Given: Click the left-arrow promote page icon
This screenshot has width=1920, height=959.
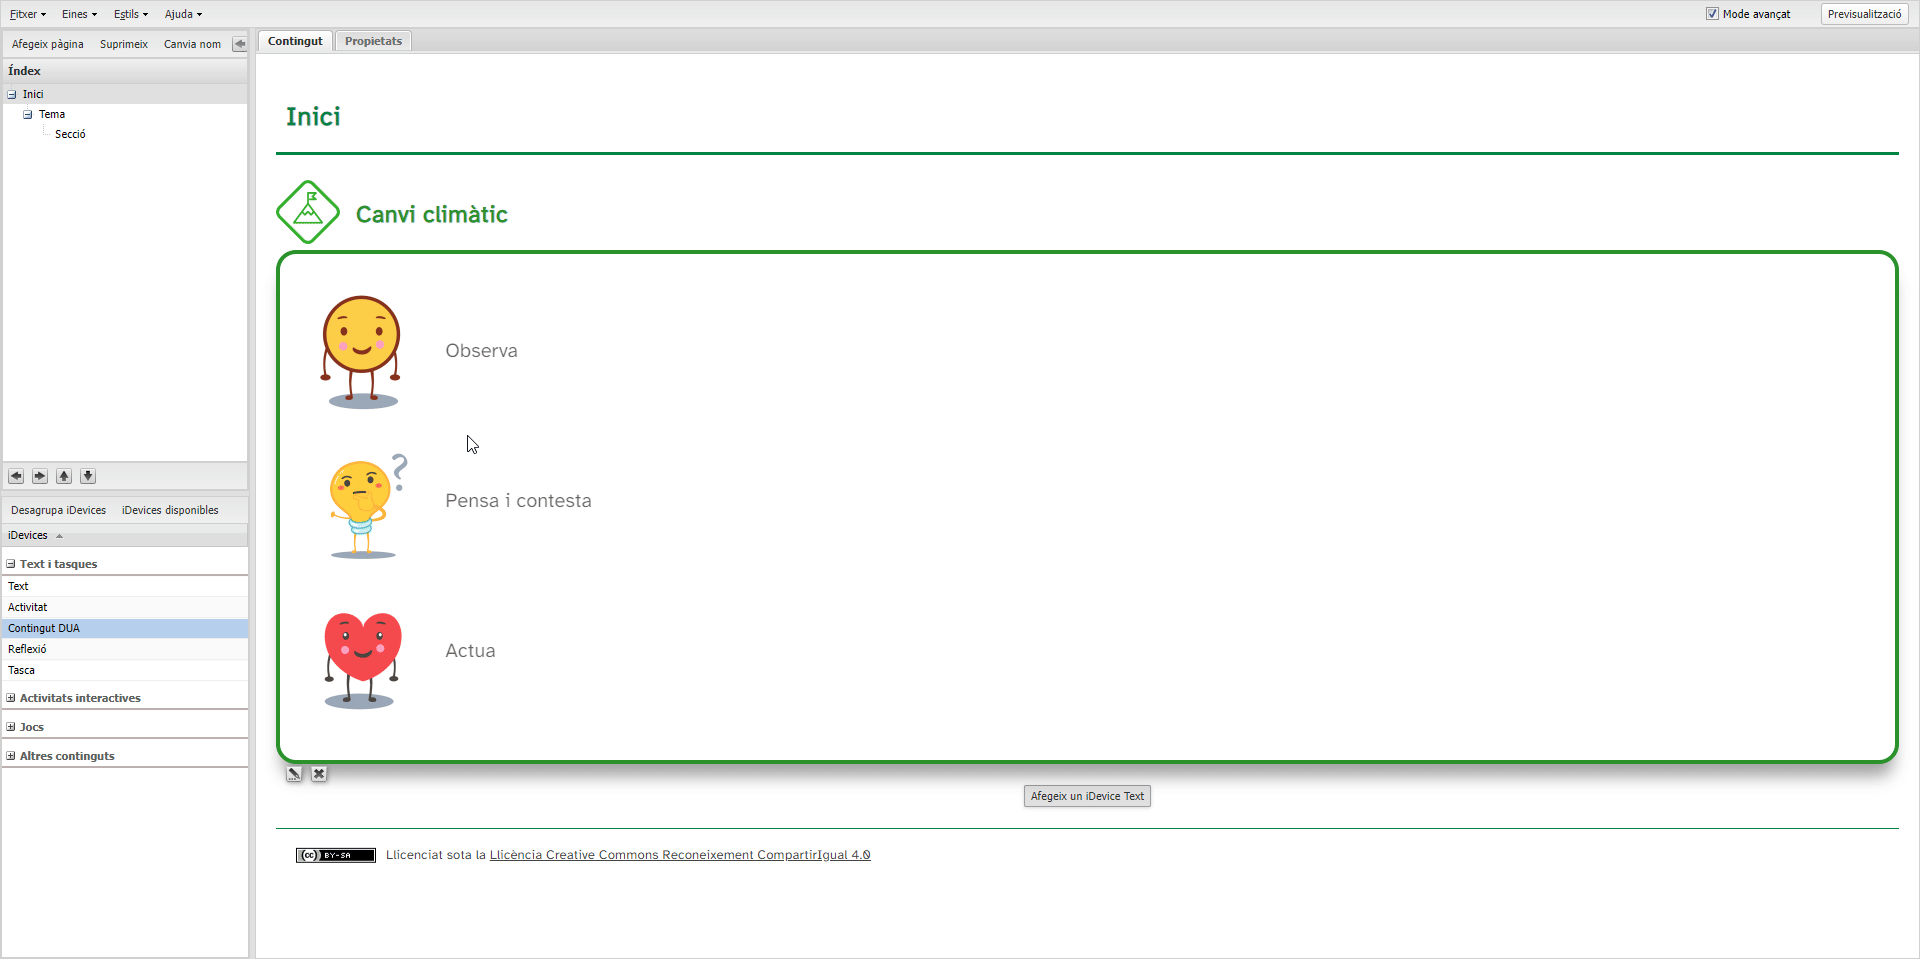Looking at the screenshot, I should (x=16, y=476).
